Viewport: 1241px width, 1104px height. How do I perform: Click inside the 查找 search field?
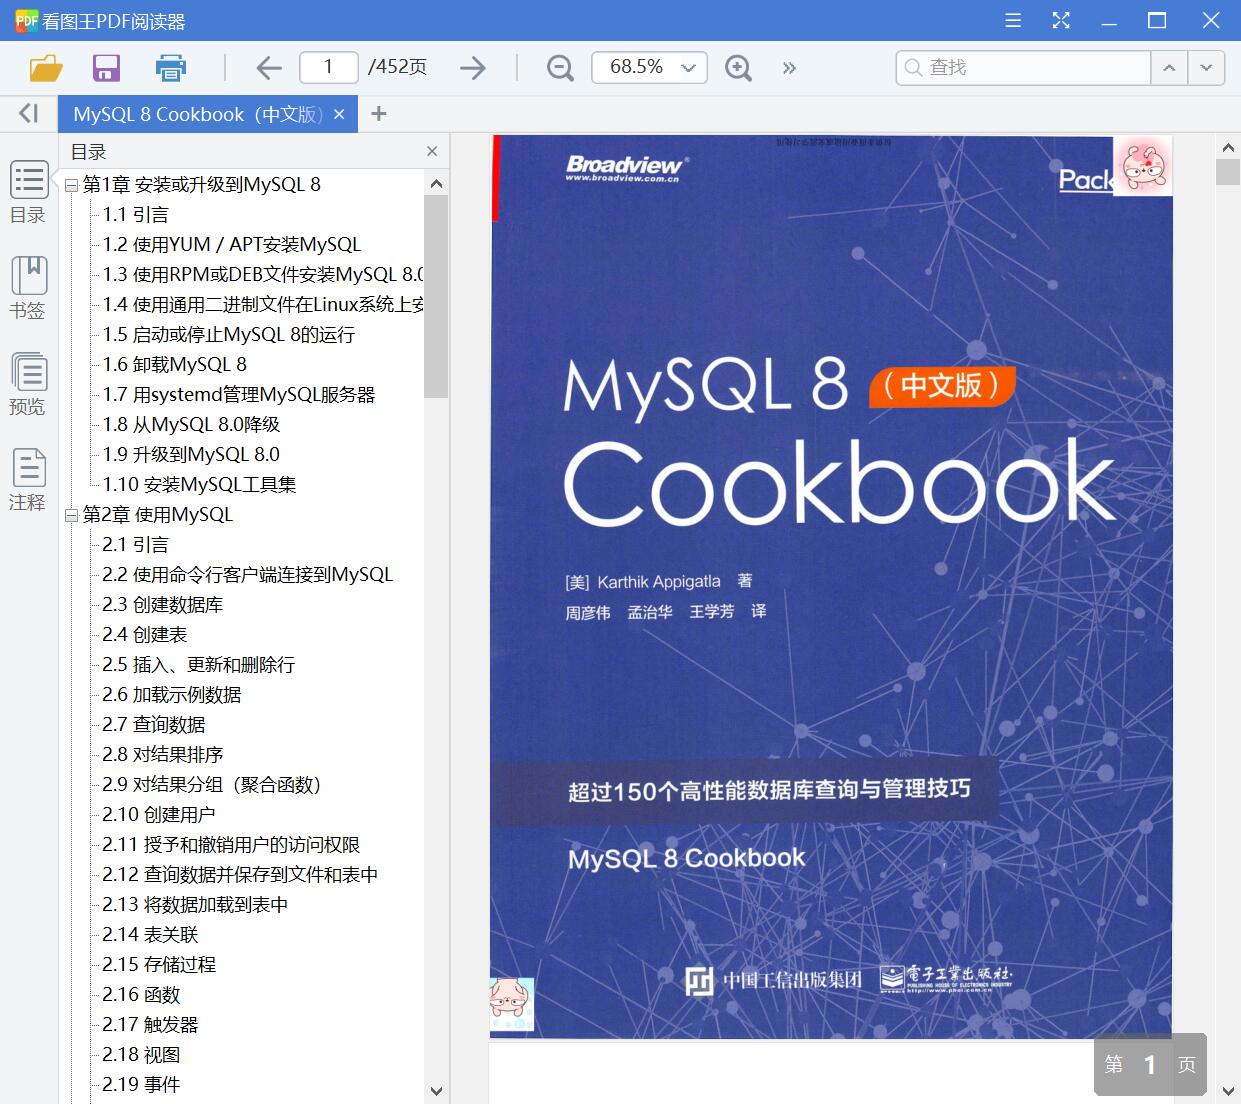click(1020, 67)
